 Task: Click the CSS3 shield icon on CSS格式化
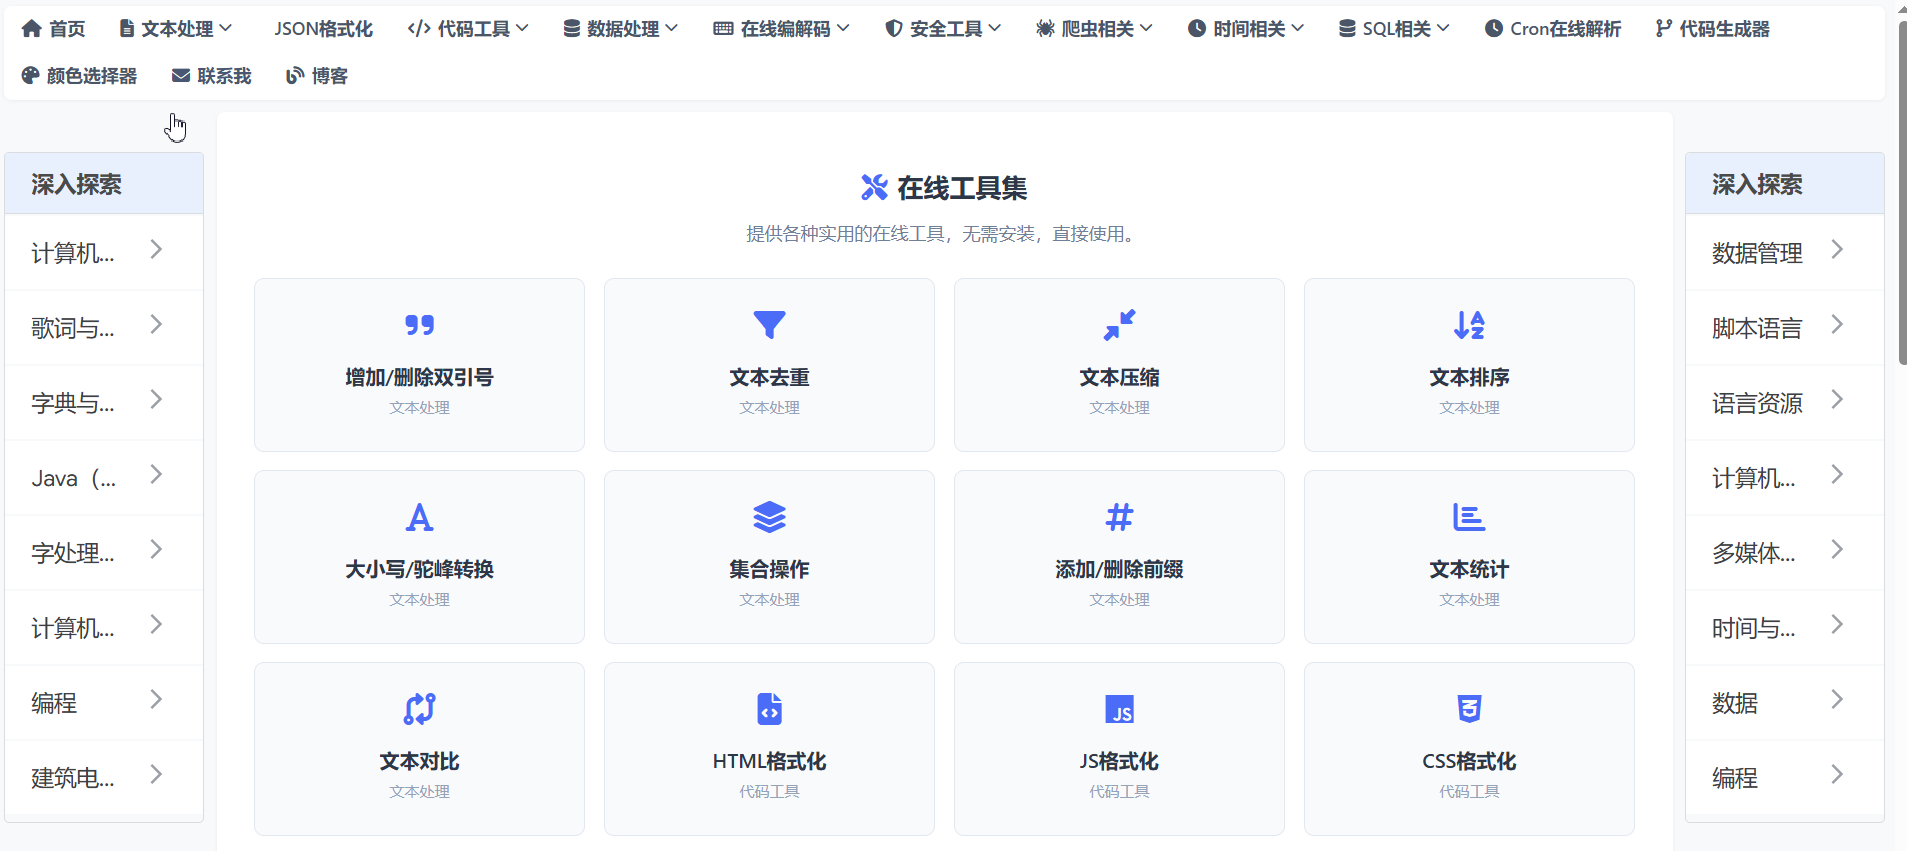pos(1469,709)
